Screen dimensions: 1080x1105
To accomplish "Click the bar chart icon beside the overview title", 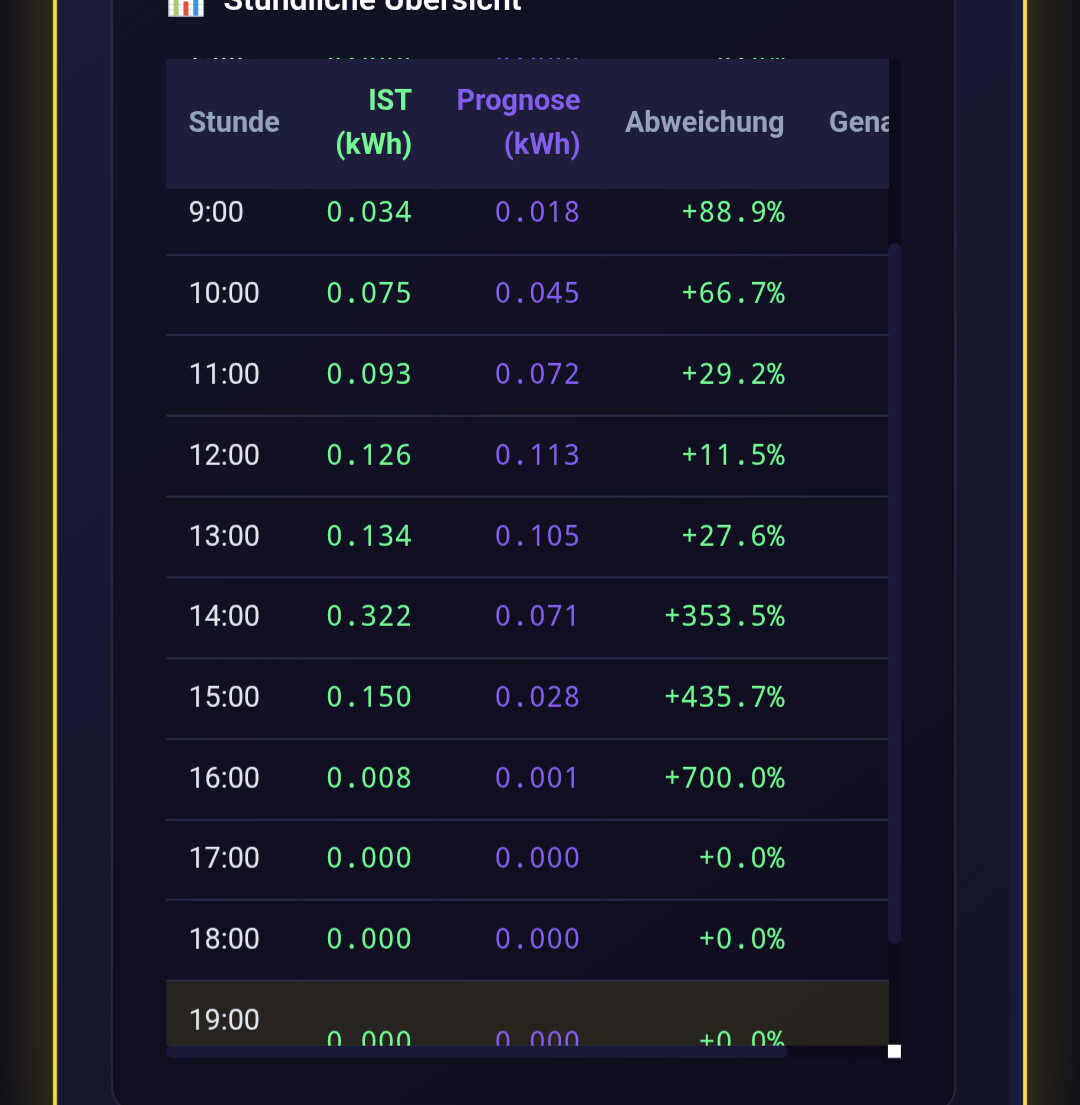I will coord(186,5).
